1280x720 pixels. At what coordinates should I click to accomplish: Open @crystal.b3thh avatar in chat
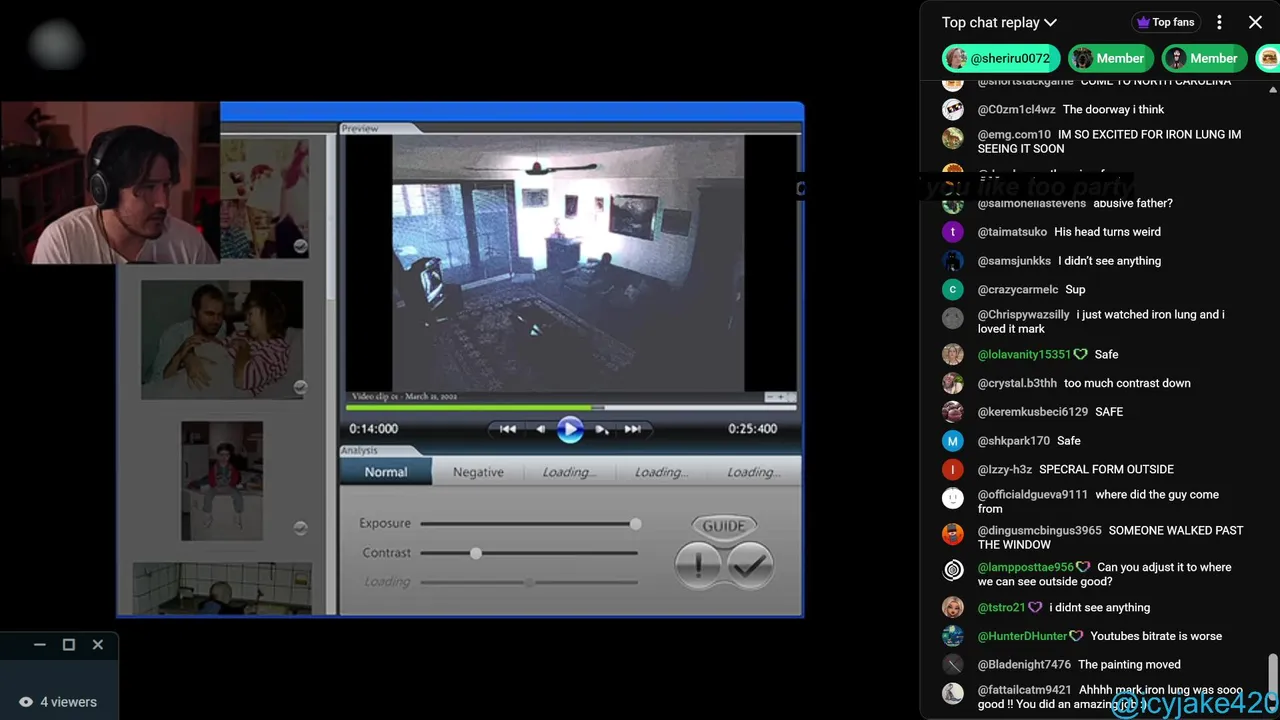click(953, 384)
